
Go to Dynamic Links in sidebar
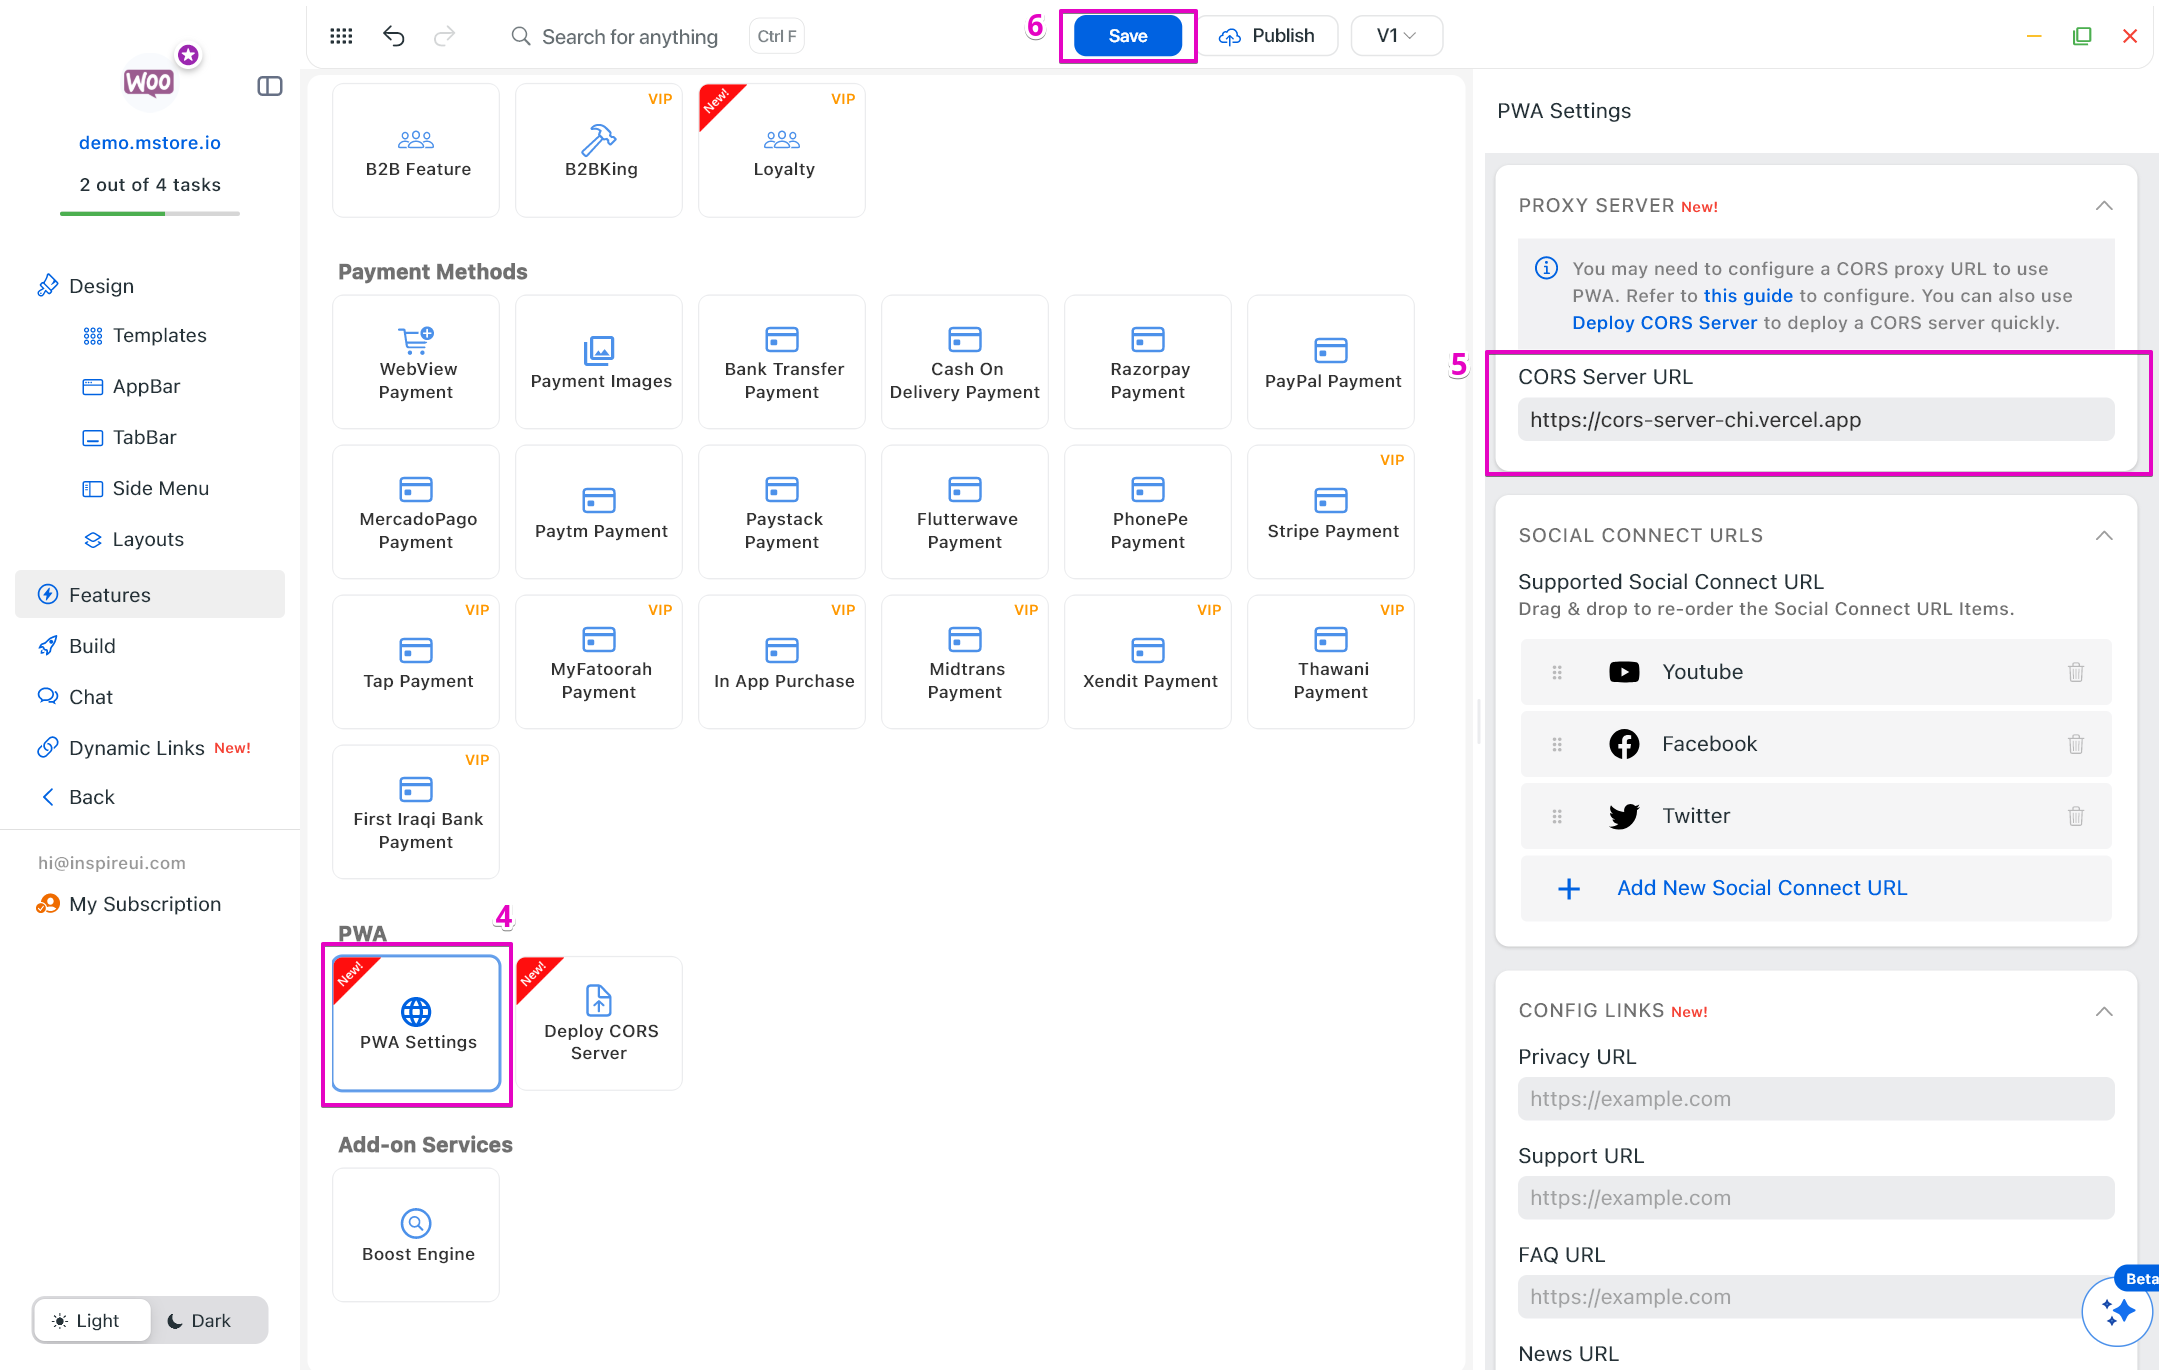pos(136,748)
